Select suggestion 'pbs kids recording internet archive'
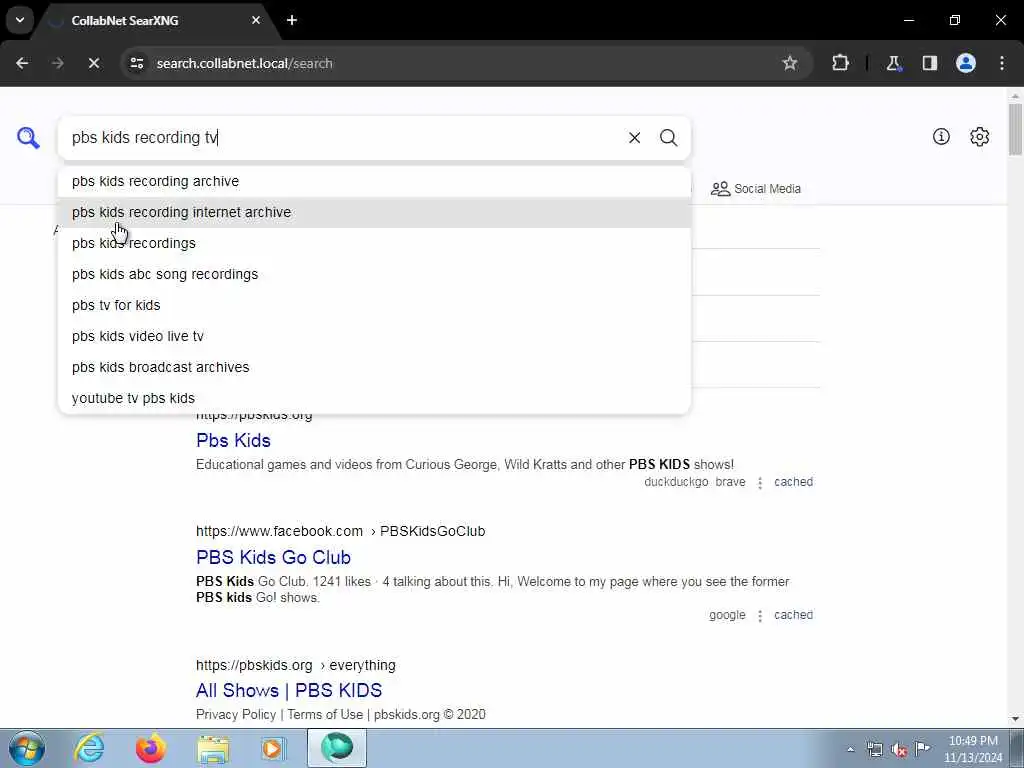 point(374,212)
